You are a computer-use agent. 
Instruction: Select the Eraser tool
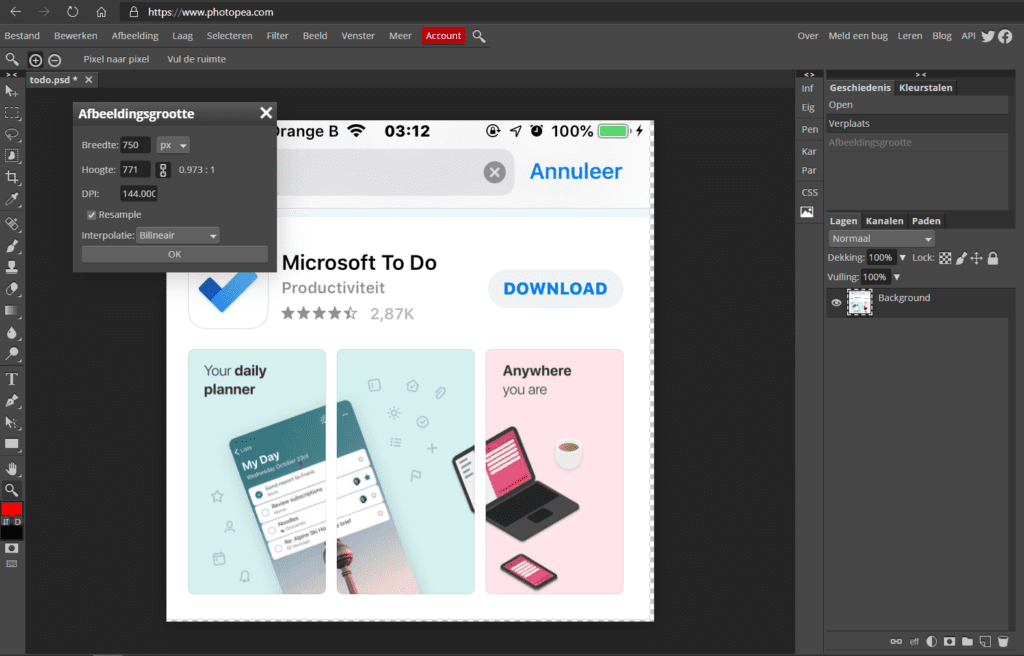pyautogui.click(x=12, y=289)
